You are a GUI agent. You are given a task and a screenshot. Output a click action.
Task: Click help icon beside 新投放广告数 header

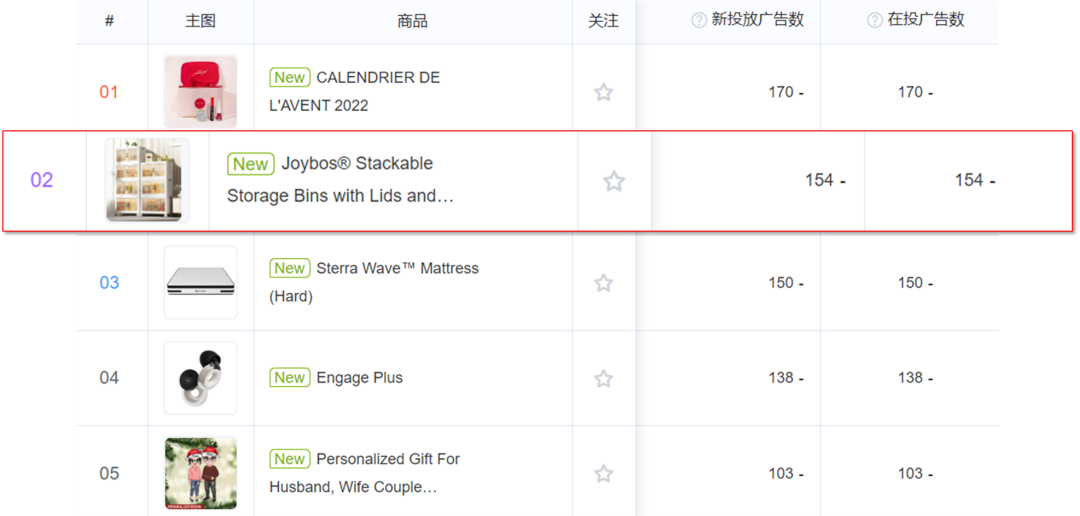[x=698, y=21]
